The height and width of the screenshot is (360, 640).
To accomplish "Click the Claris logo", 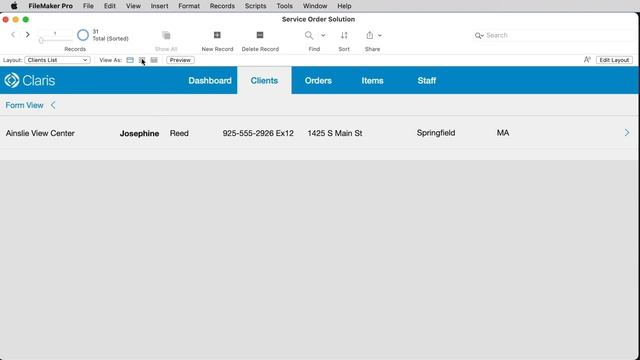I will click(29, 80).
